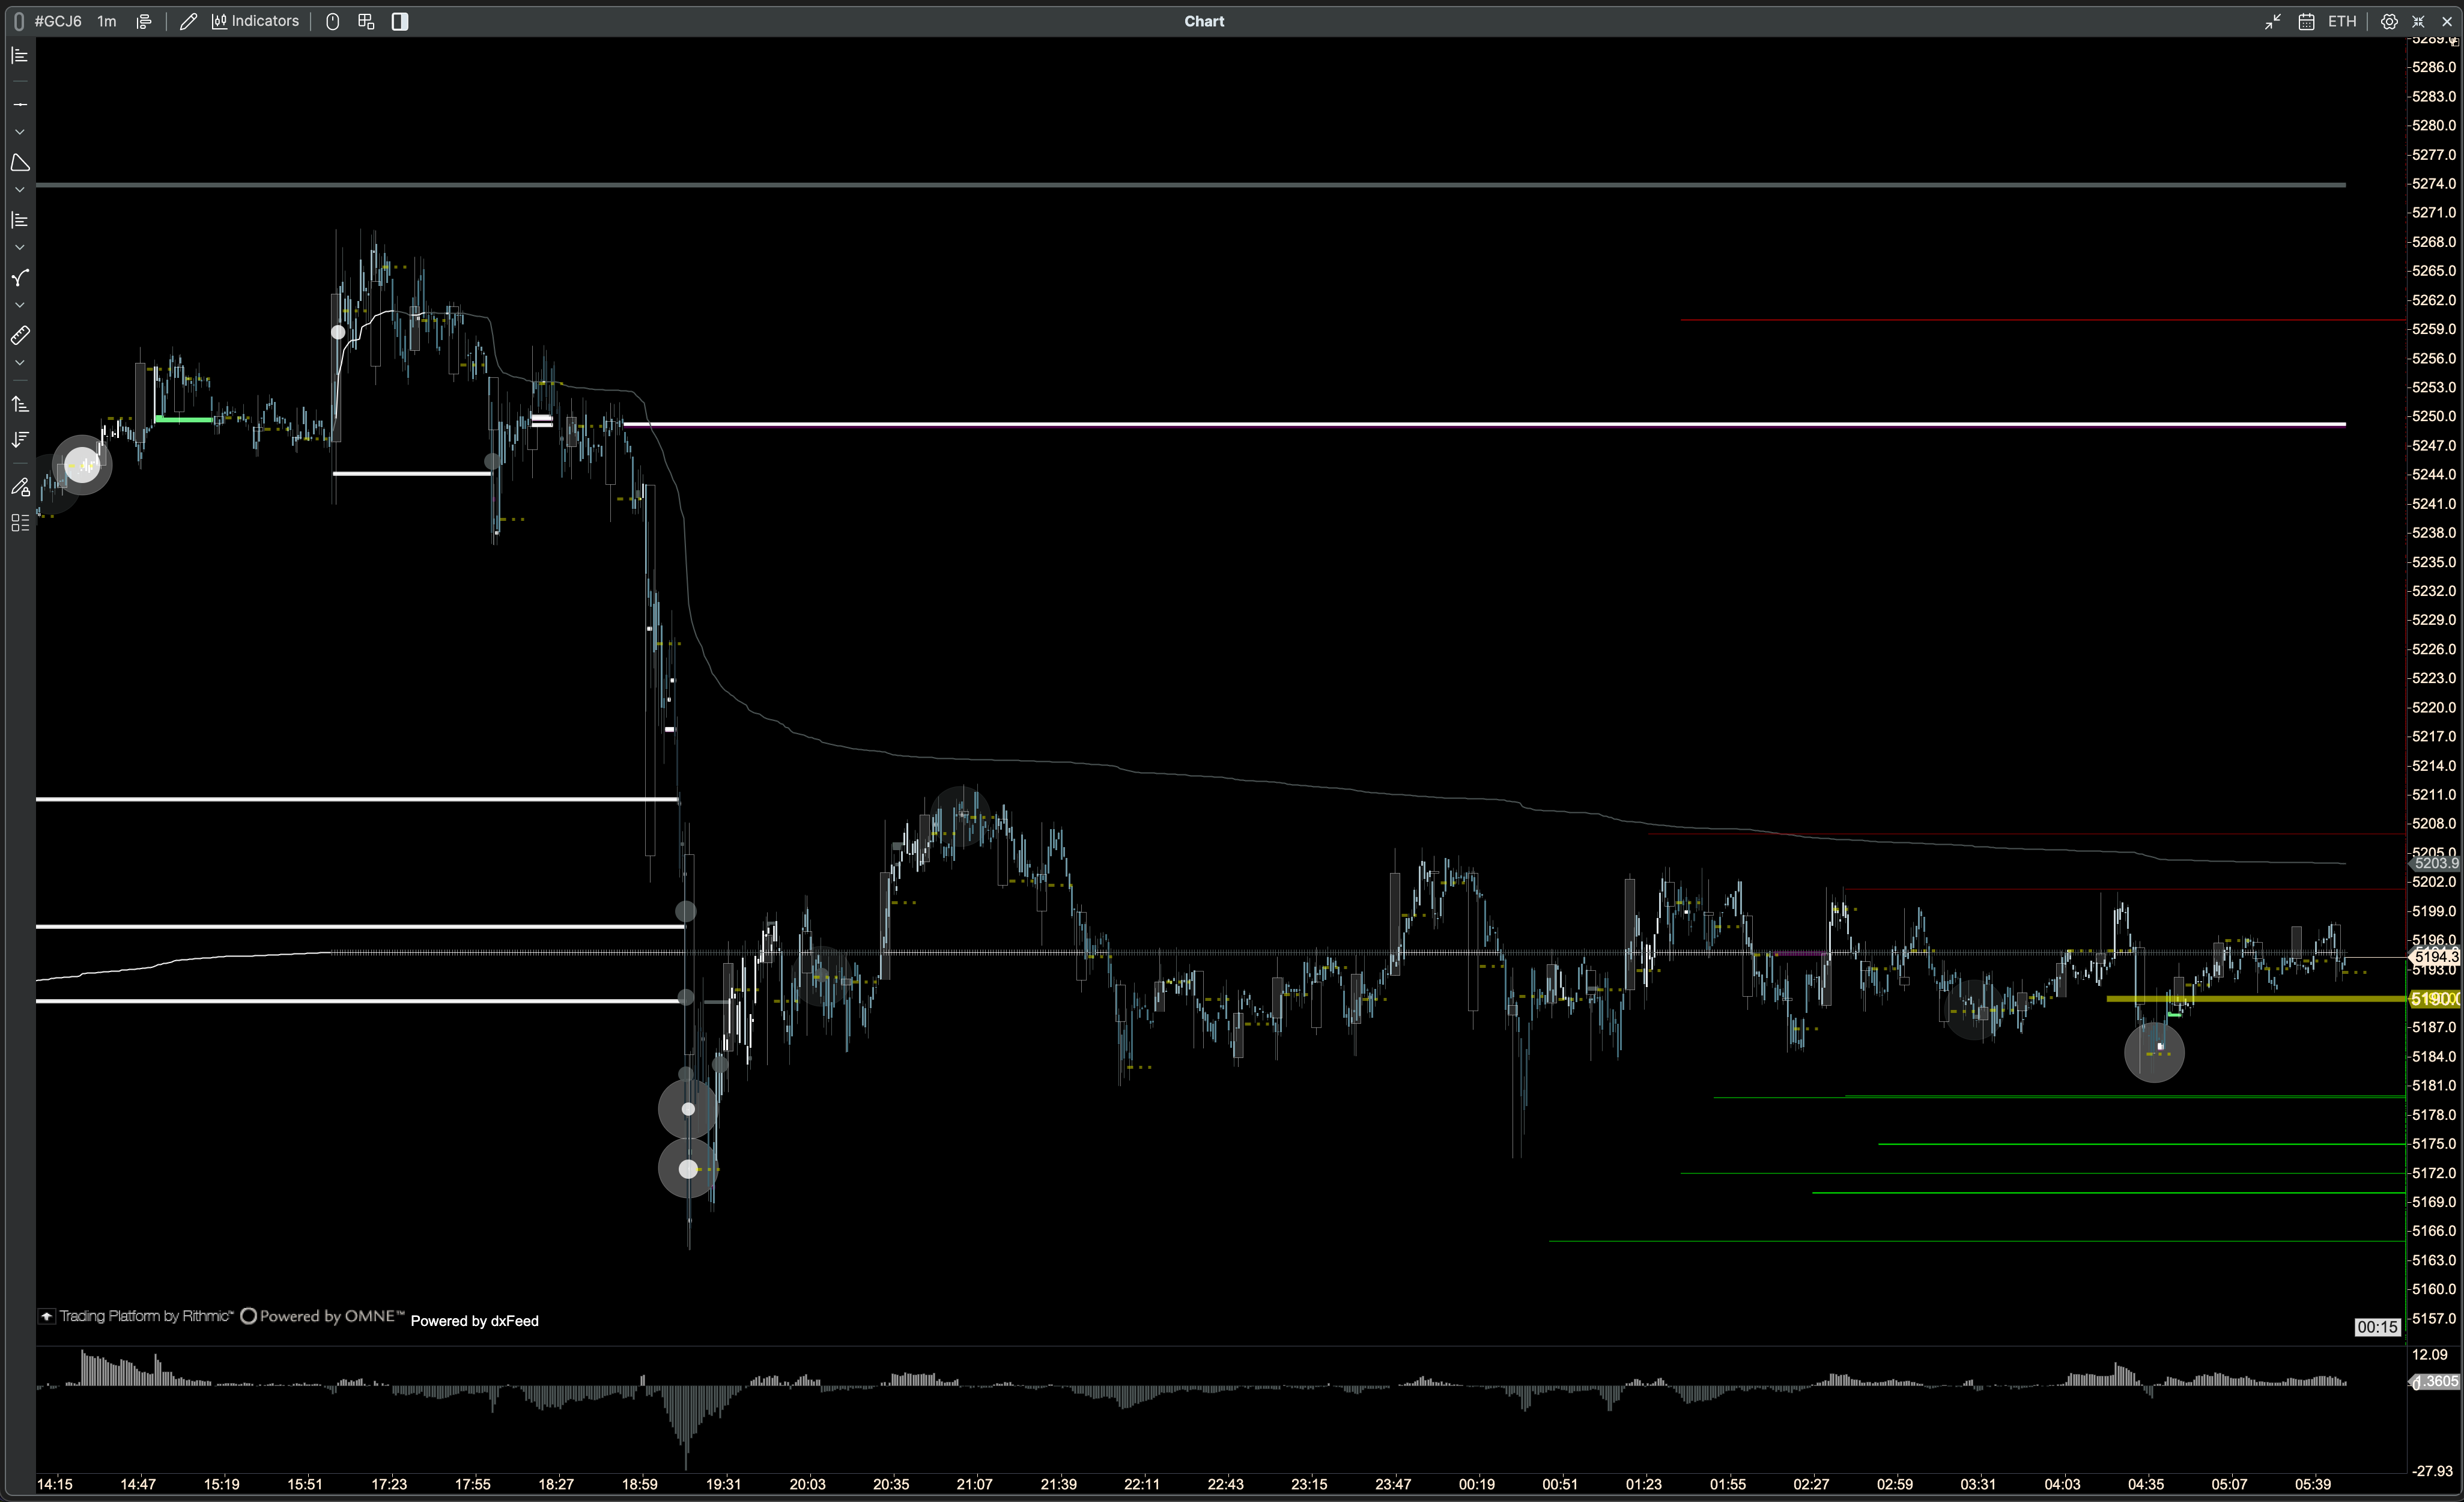Select the pencil drawing tool in top toolbar

click(x=188, y=21)
